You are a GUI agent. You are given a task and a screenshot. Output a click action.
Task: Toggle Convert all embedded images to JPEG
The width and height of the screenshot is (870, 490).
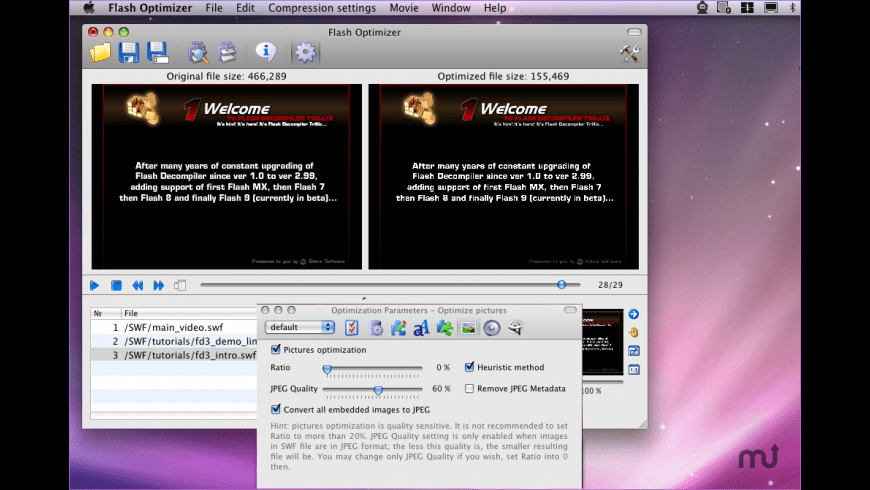coord(276,409)
